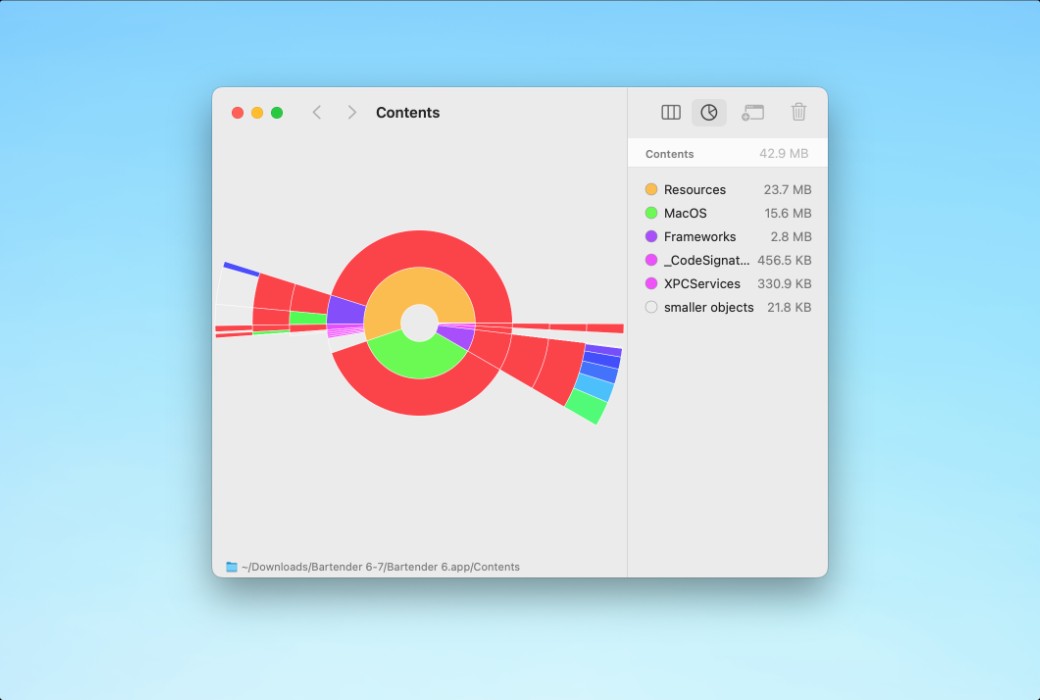Viewport: 1040px width, 700px height.
Task: Go forward with the right chevron
Action: pos(352,113)
